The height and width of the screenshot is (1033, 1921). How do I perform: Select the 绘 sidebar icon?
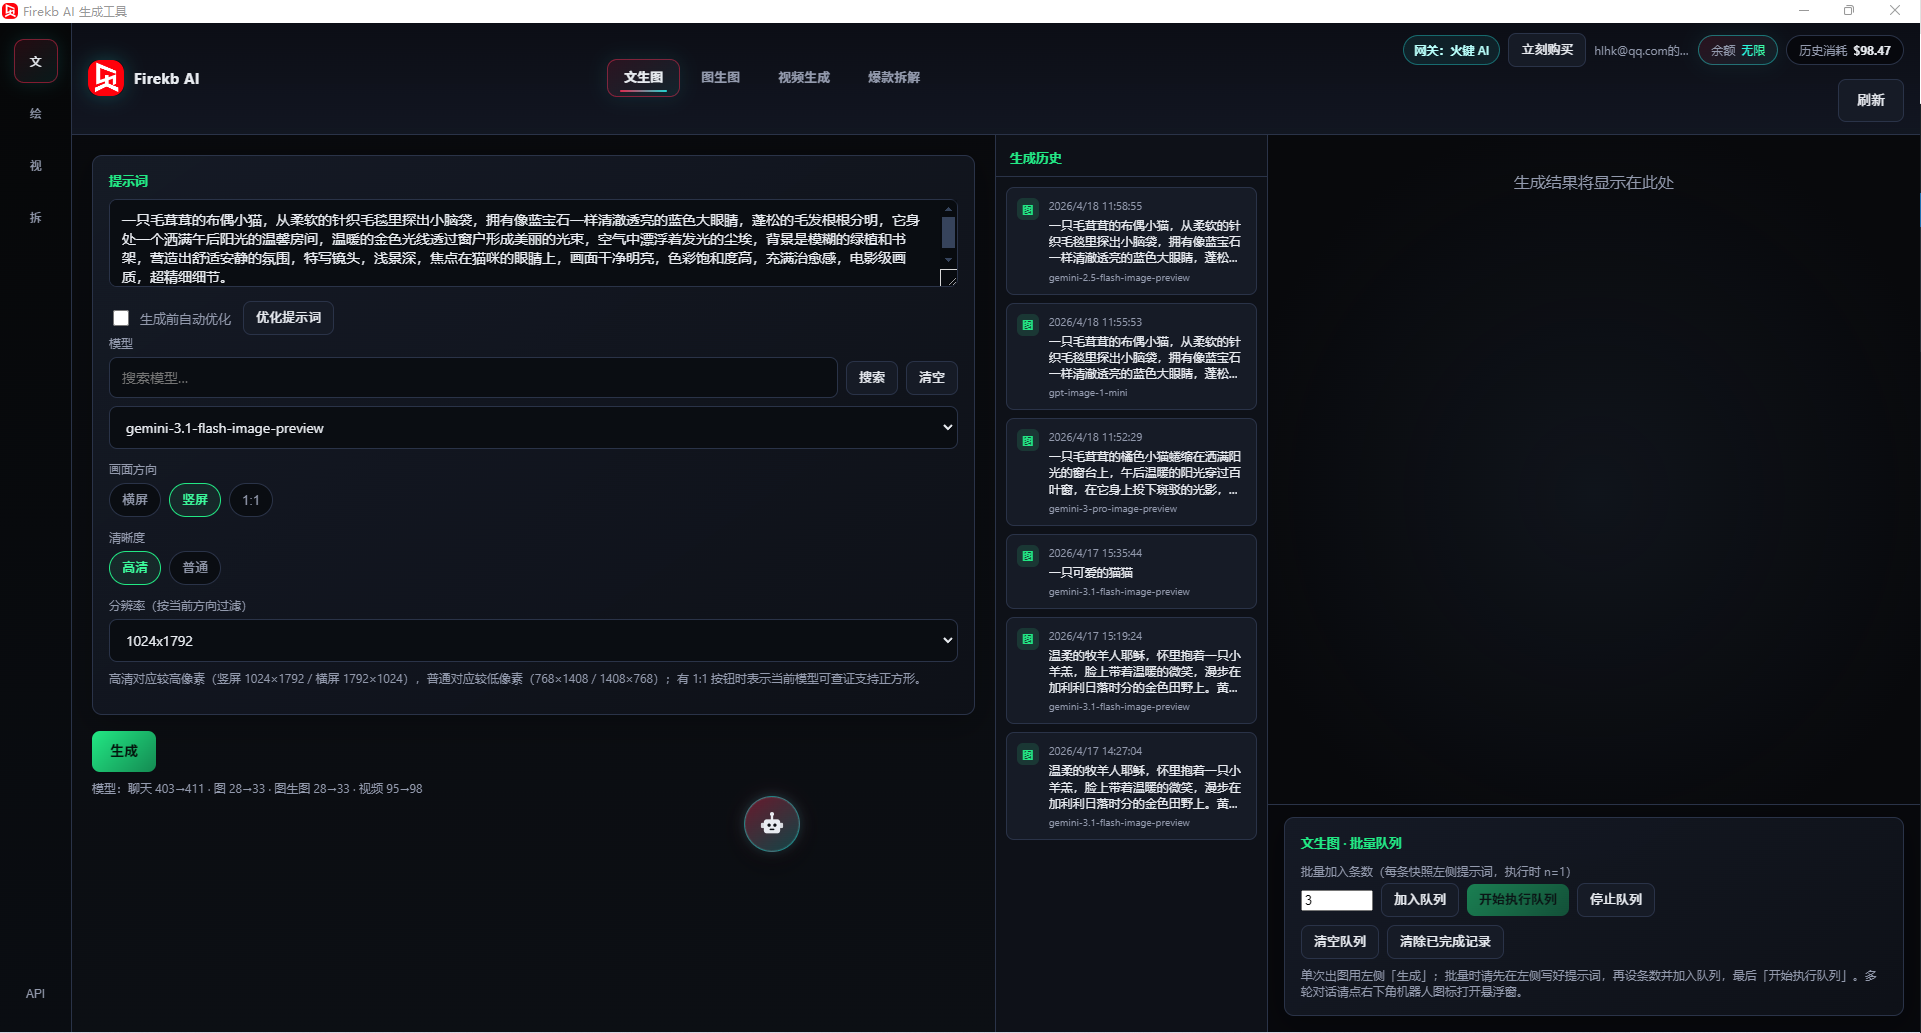tap(36, 114)
